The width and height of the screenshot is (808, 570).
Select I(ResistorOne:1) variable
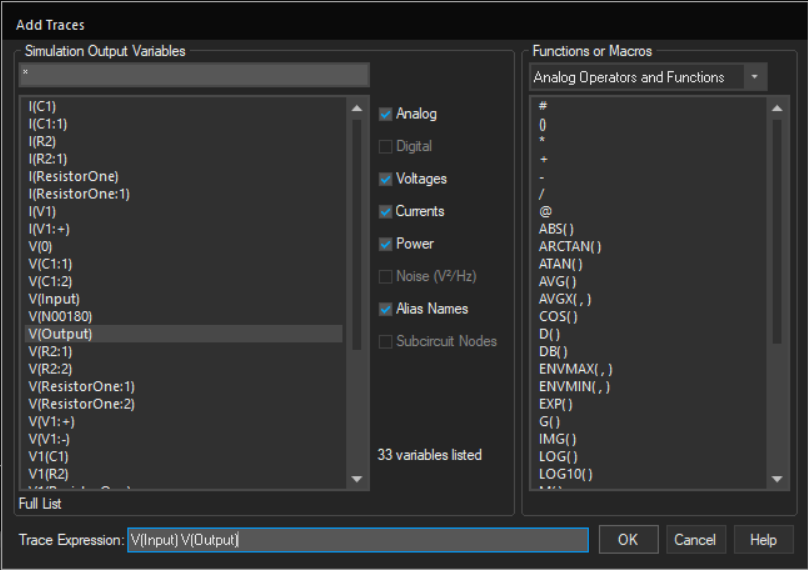[79, 194]
